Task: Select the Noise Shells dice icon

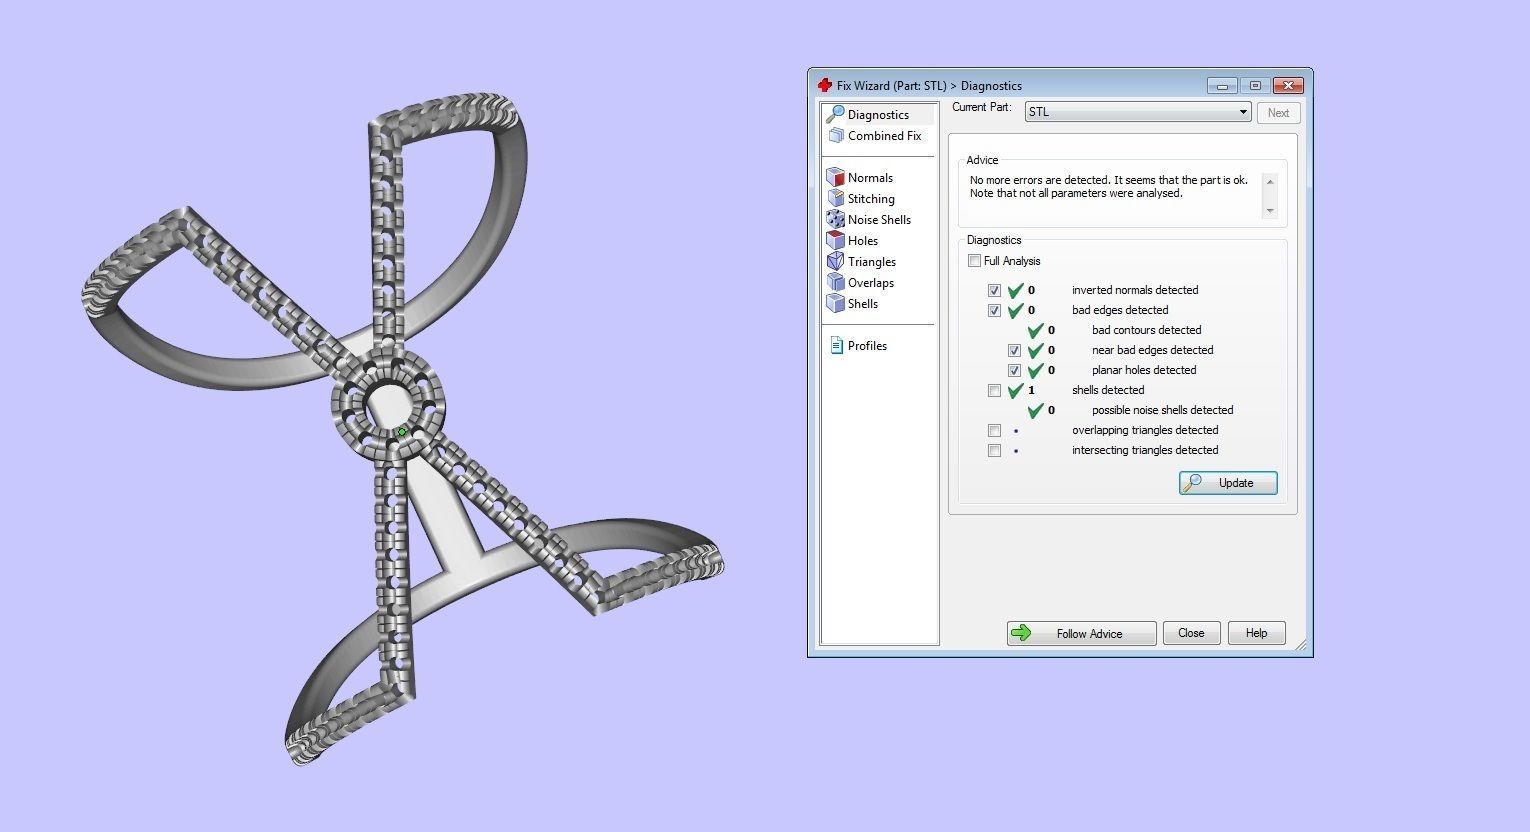Action: [x=835, y=219]
